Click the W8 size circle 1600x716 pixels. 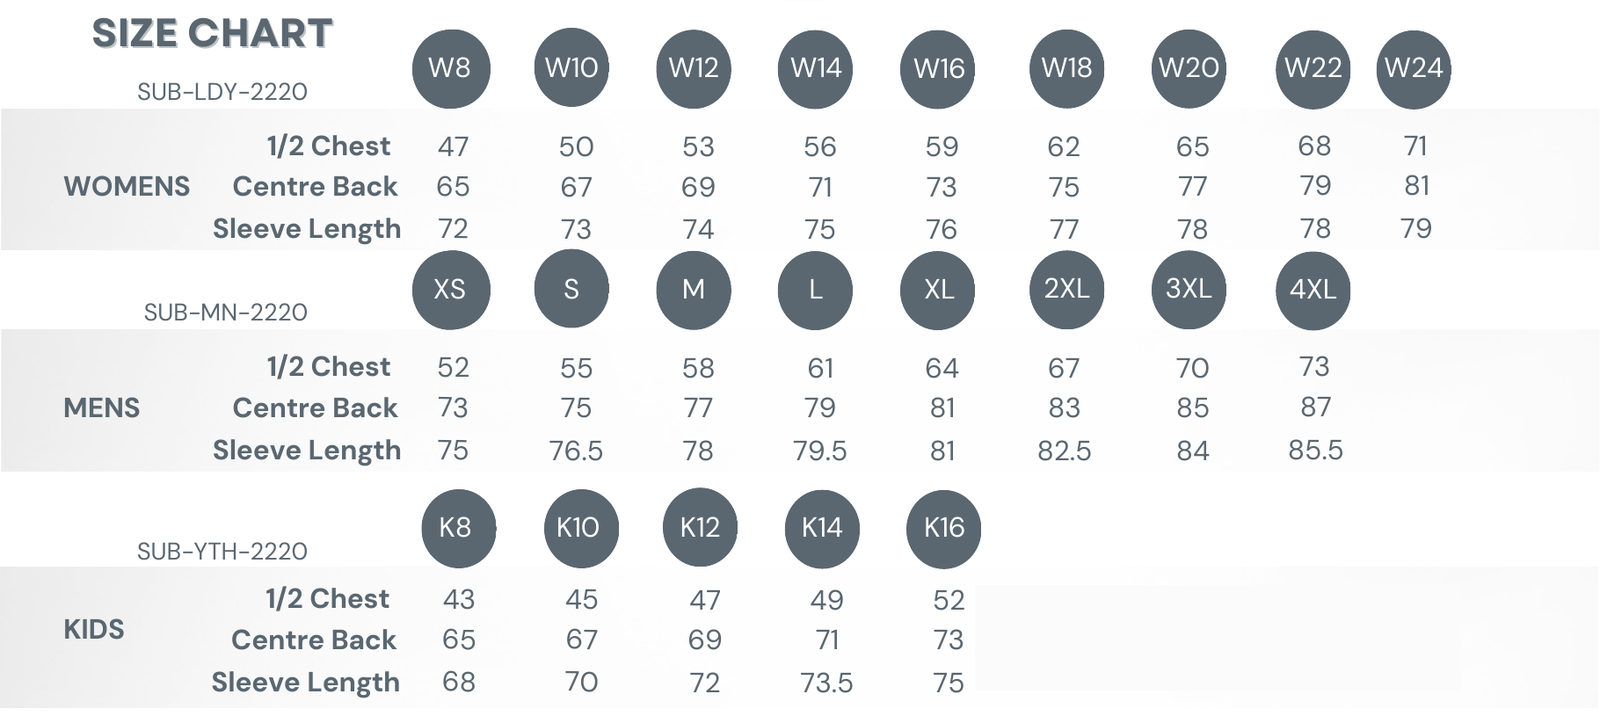(451, 69)
